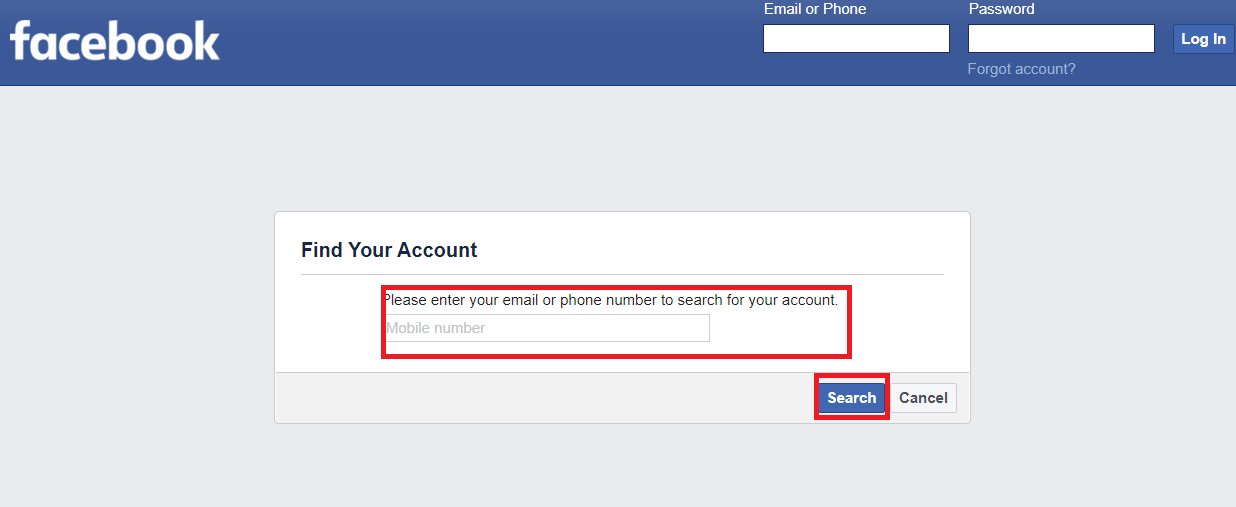Click the facebook logo
The height and width of the screenshot is (507, 1236).
(115, 42)
